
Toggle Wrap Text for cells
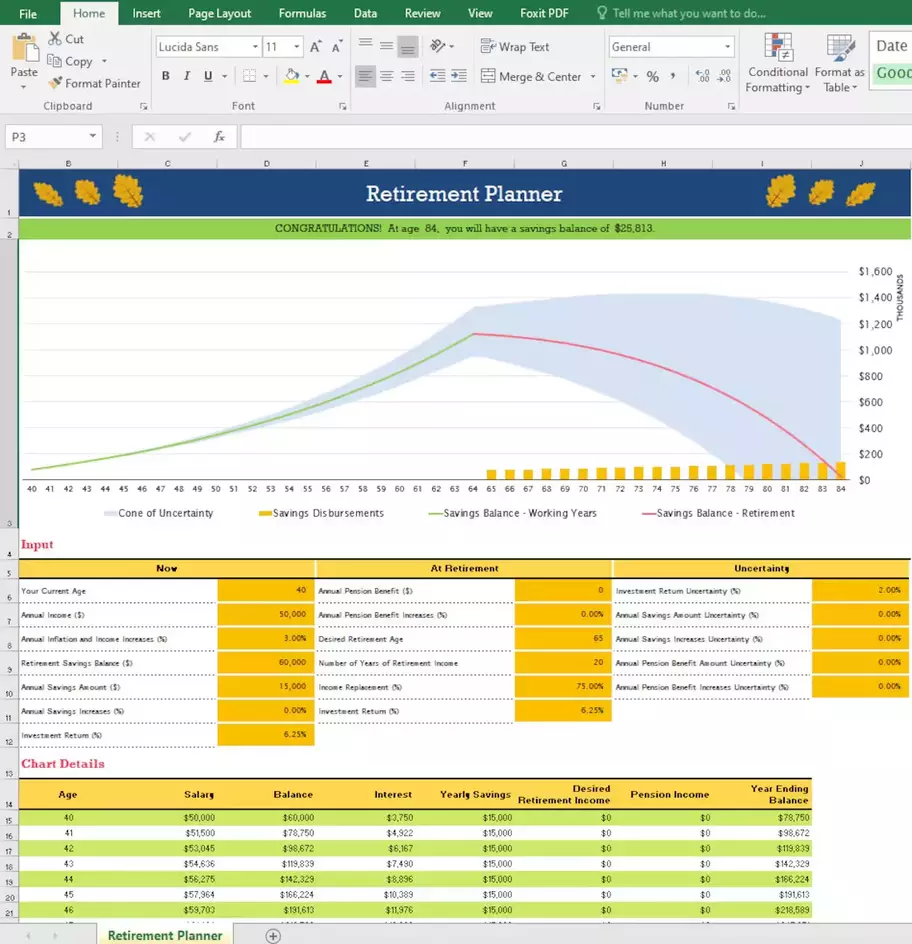pyautogui.click(x=515, y=47)
